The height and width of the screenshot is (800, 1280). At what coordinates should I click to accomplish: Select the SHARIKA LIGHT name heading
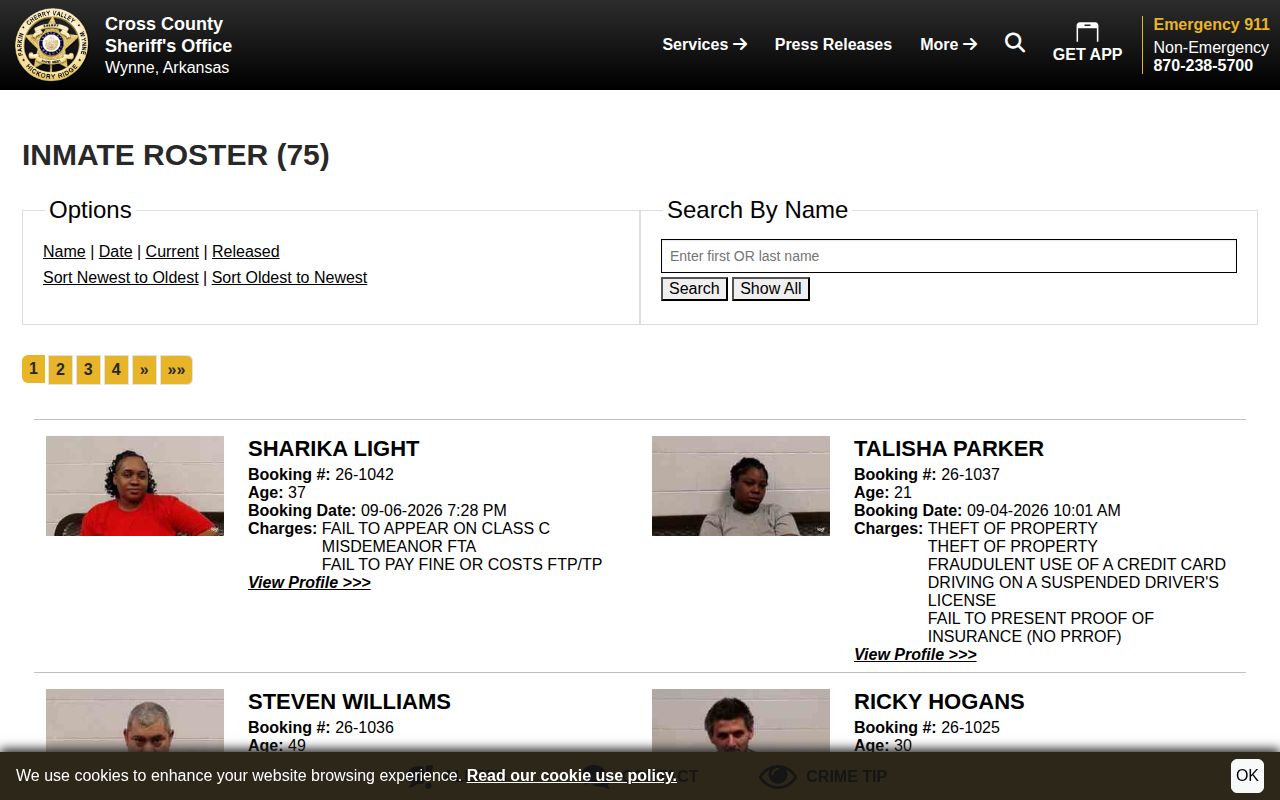tap(333, 448)
